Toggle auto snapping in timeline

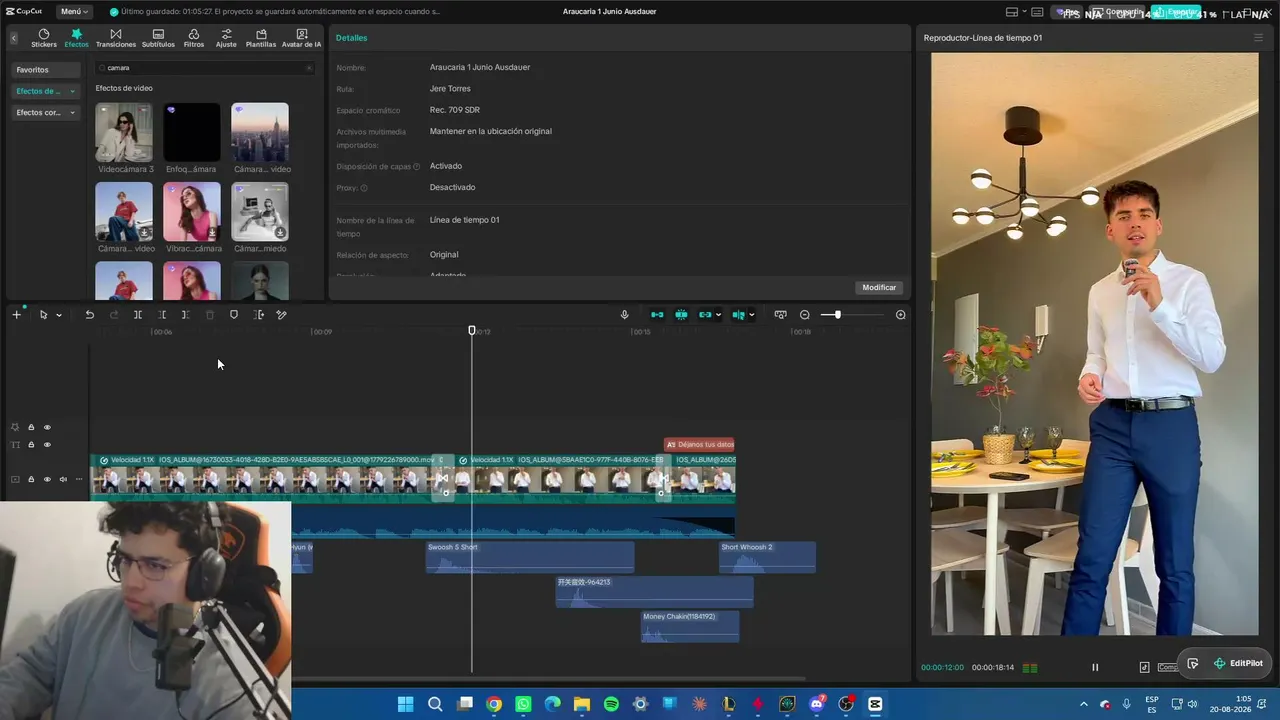tap(681, 315)
